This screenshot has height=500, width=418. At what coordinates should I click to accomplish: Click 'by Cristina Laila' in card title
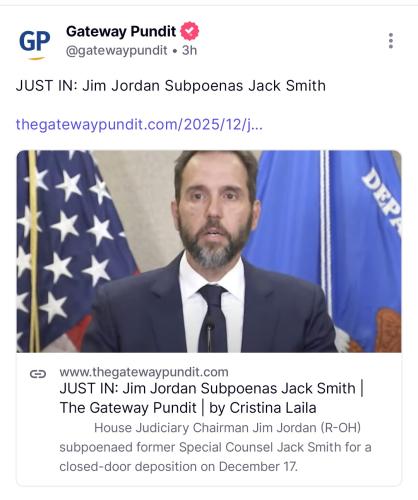[x=263, y=408]
